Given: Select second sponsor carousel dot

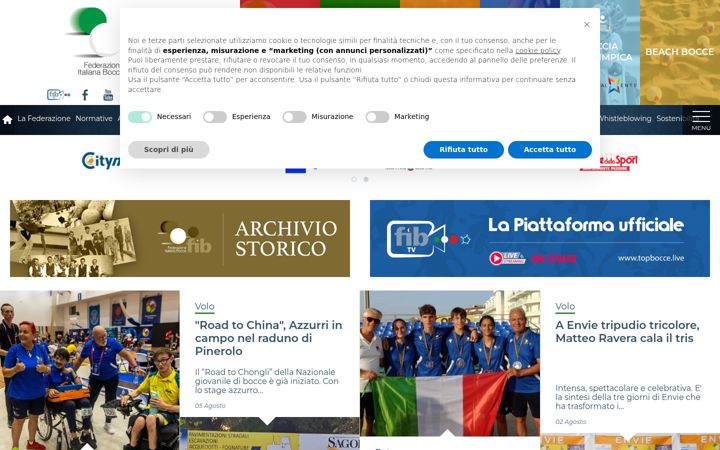Looking at the screenshot, I should point(366,180).
